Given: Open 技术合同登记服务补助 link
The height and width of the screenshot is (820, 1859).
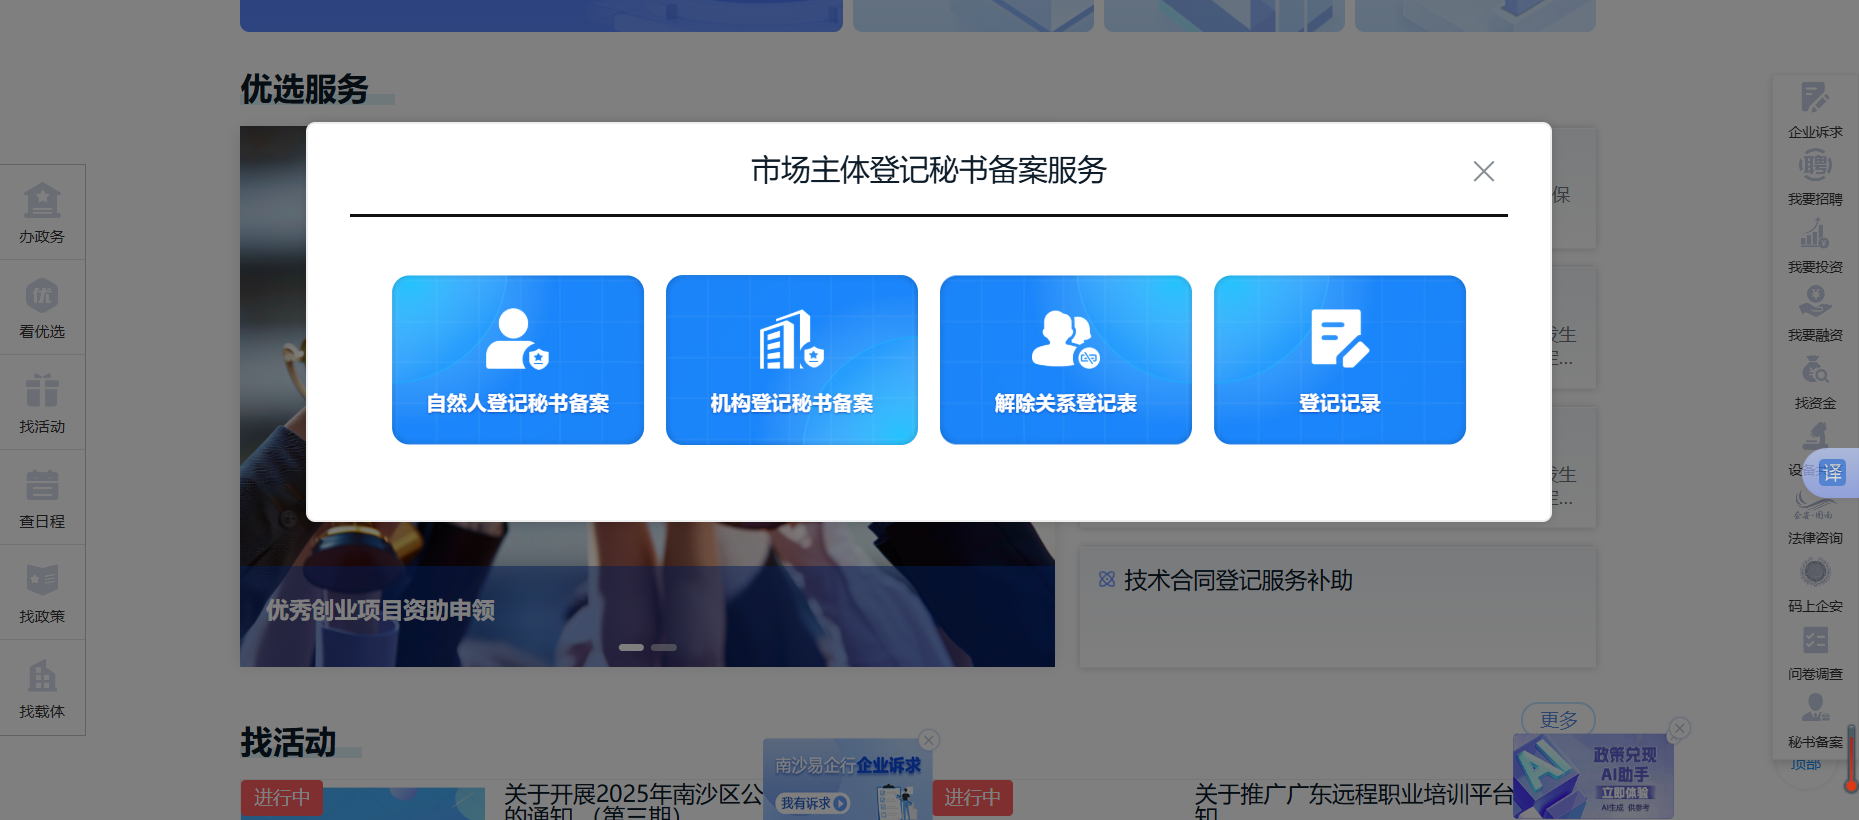Looking at the screenshot, I should pos(1237,580).
